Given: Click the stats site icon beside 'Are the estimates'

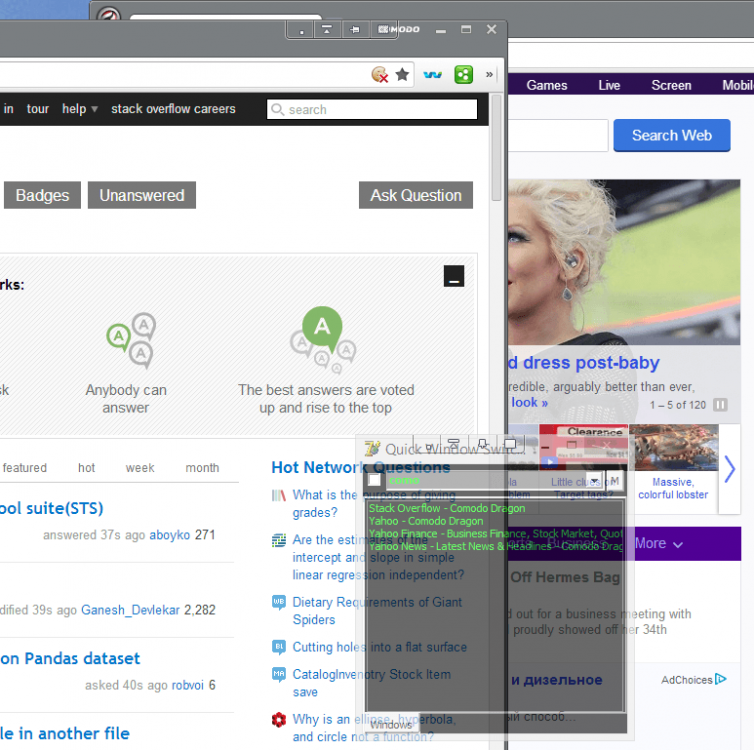Looking at the screenshot, I should pos(278,540).
